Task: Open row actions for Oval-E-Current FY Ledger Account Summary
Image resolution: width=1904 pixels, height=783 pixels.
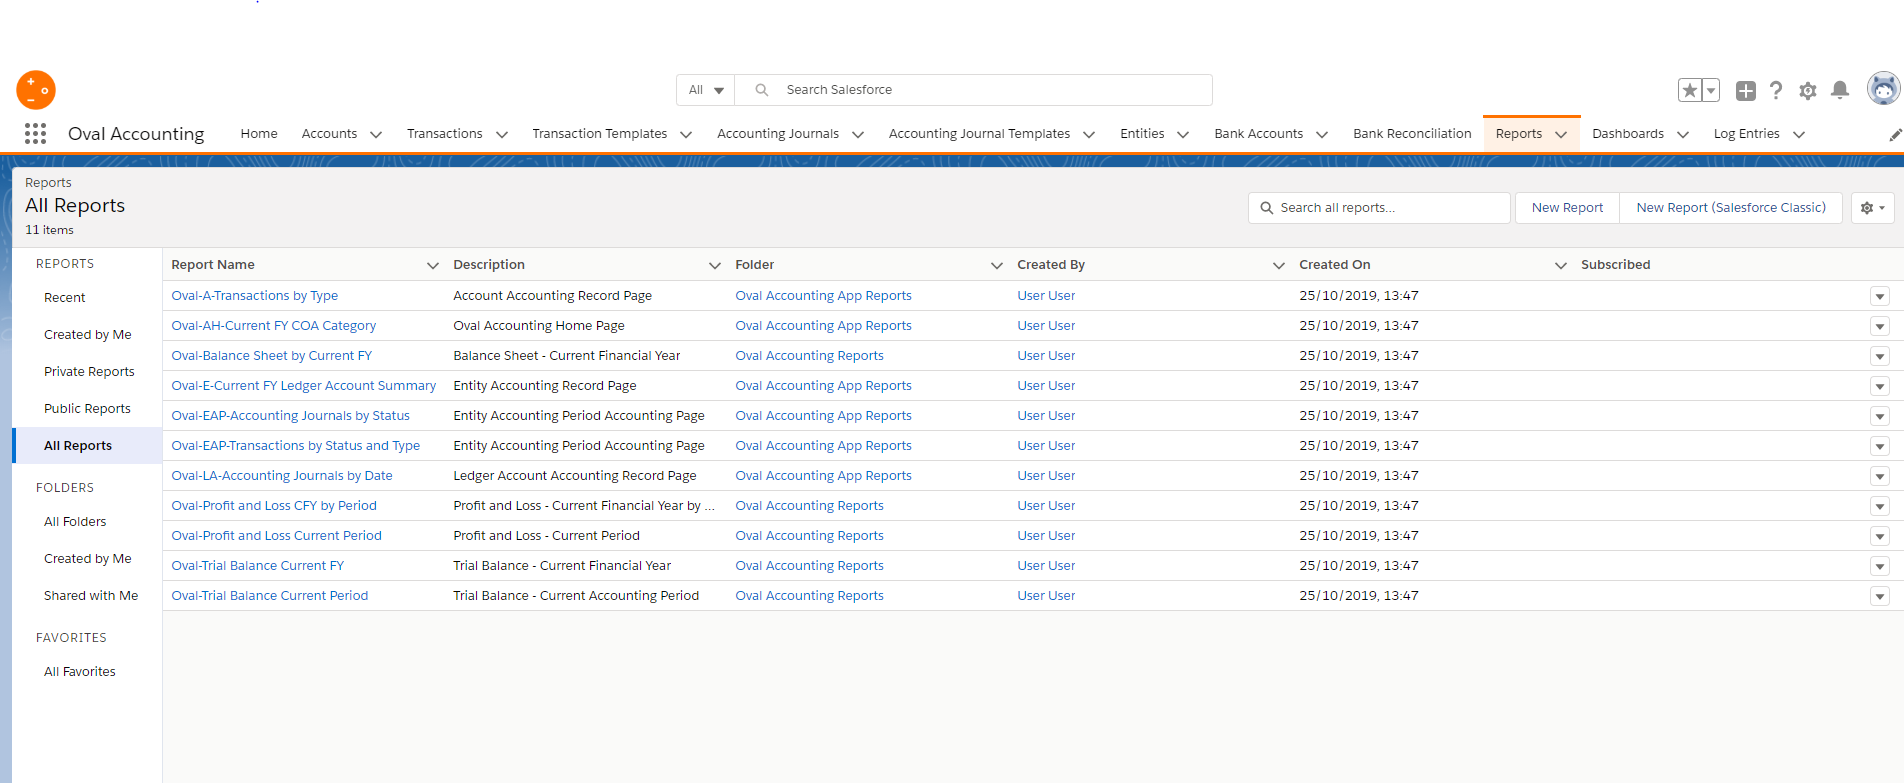Action: point(1879,386)
